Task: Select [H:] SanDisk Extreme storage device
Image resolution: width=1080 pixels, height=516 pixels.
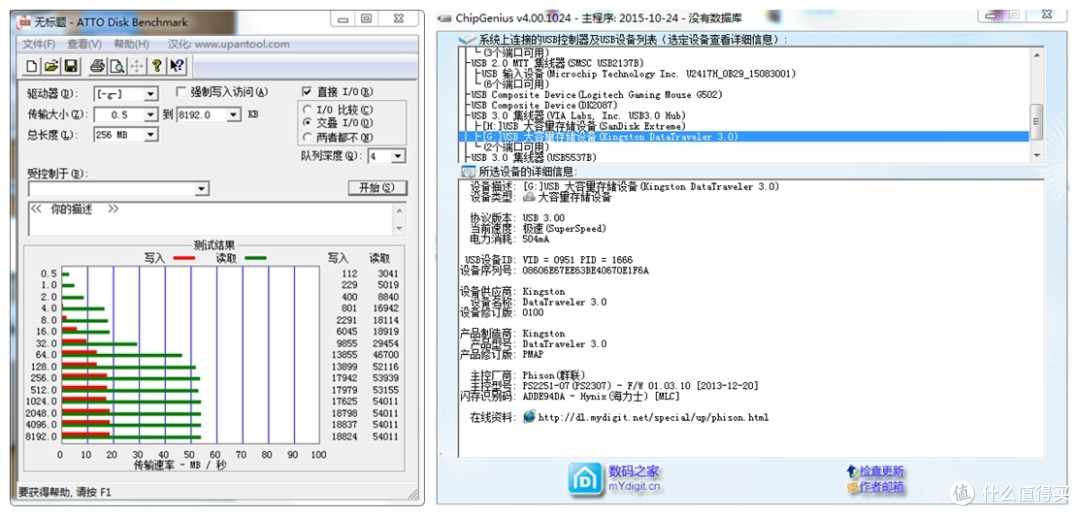Action: 583,126
